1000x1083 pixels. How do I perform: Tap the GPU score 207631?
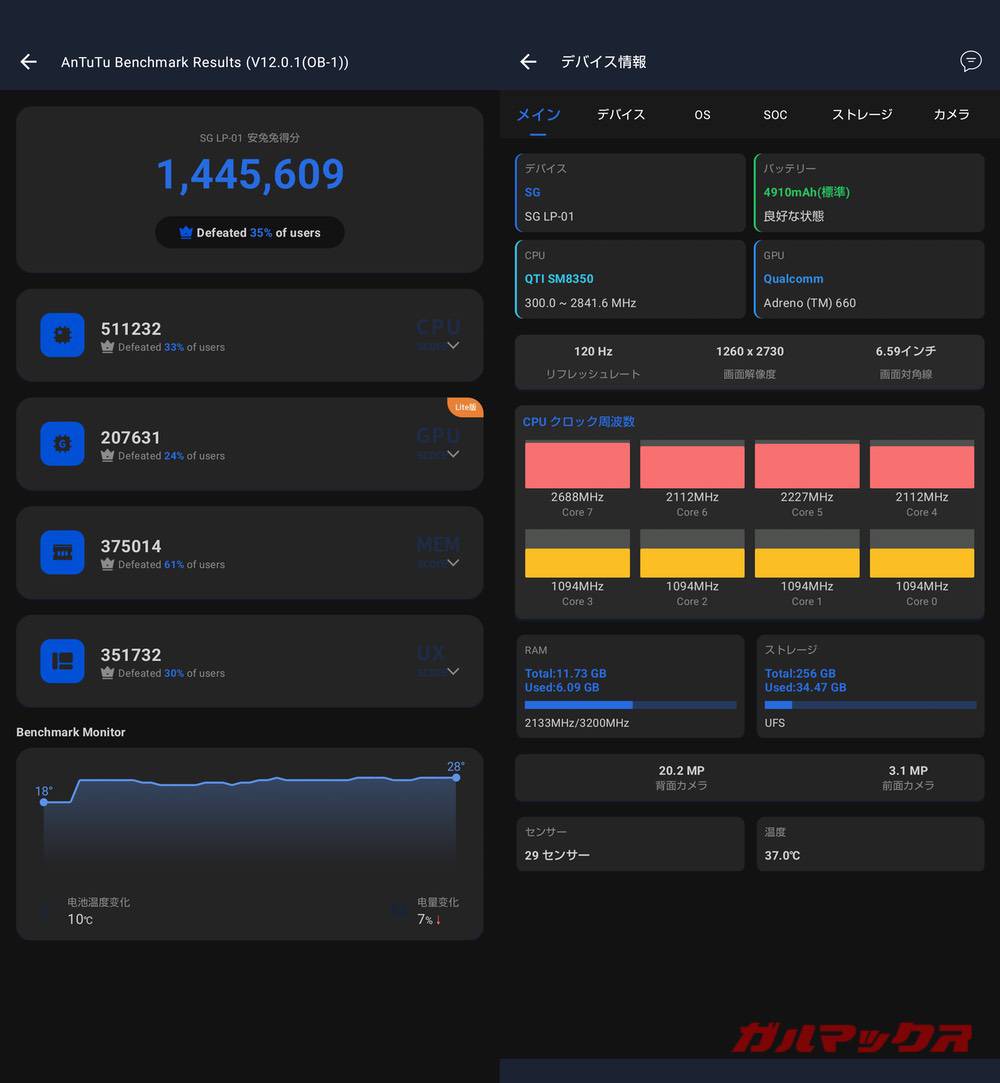131,437
